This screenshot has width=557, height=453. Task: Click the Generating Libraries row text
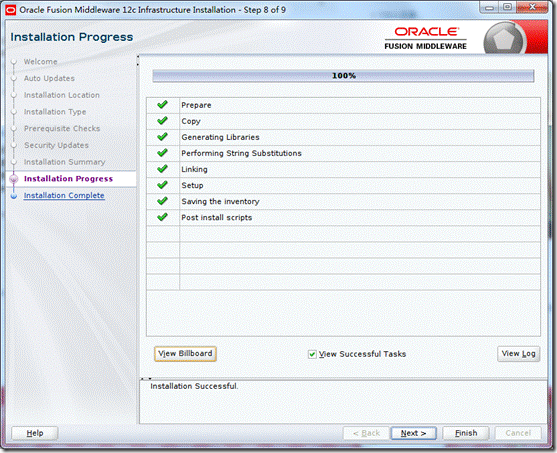pos(220,137)
